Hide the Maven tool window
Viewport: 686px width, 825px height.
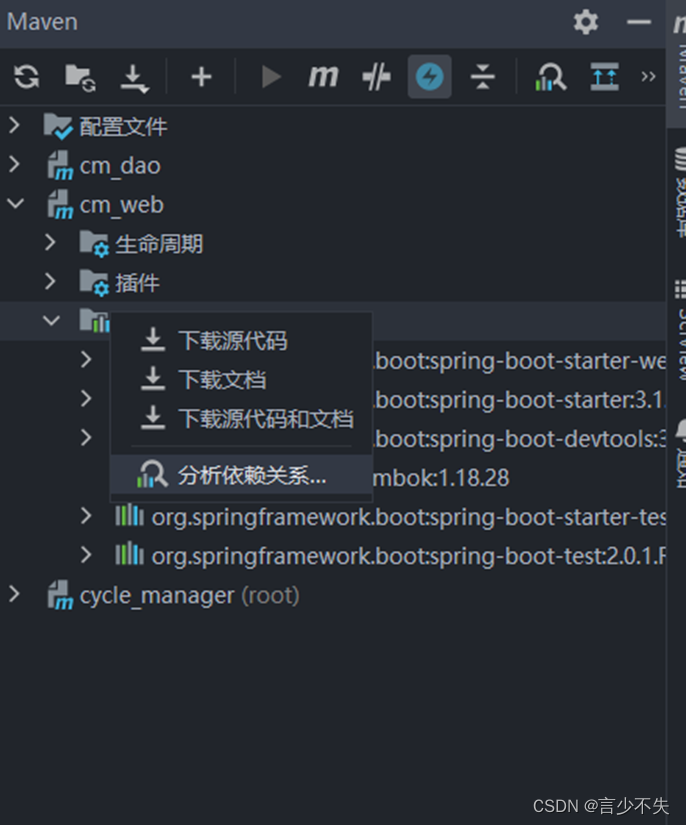click(639, 22)
